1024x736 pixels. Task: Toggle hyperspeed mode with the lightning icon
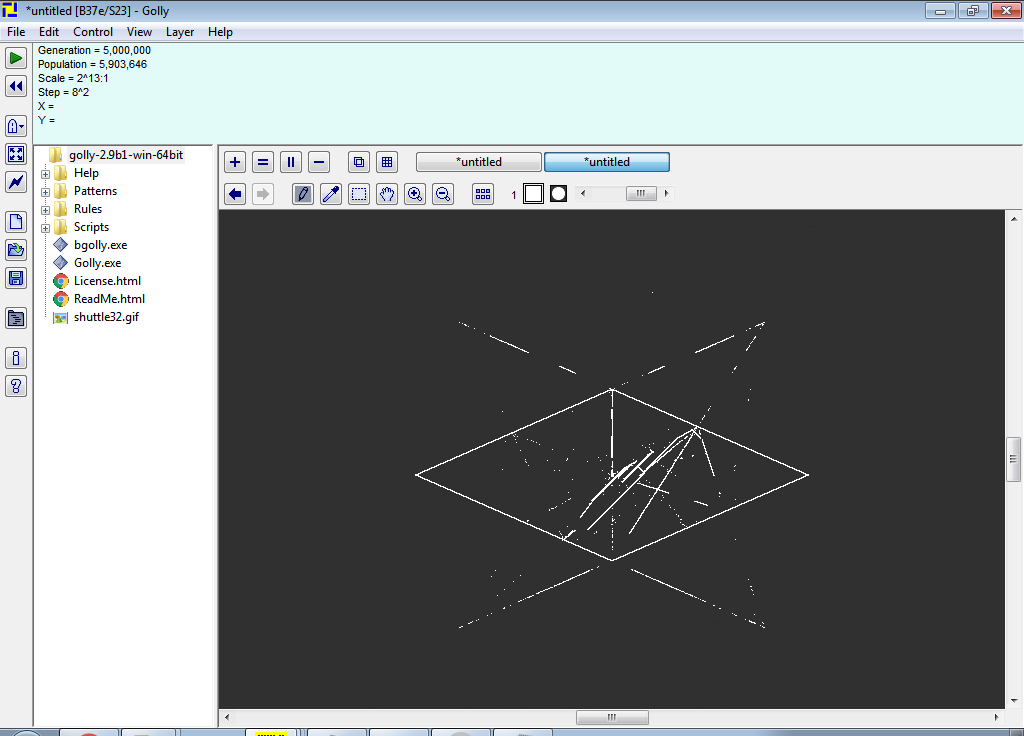click(x=16, y=182)
